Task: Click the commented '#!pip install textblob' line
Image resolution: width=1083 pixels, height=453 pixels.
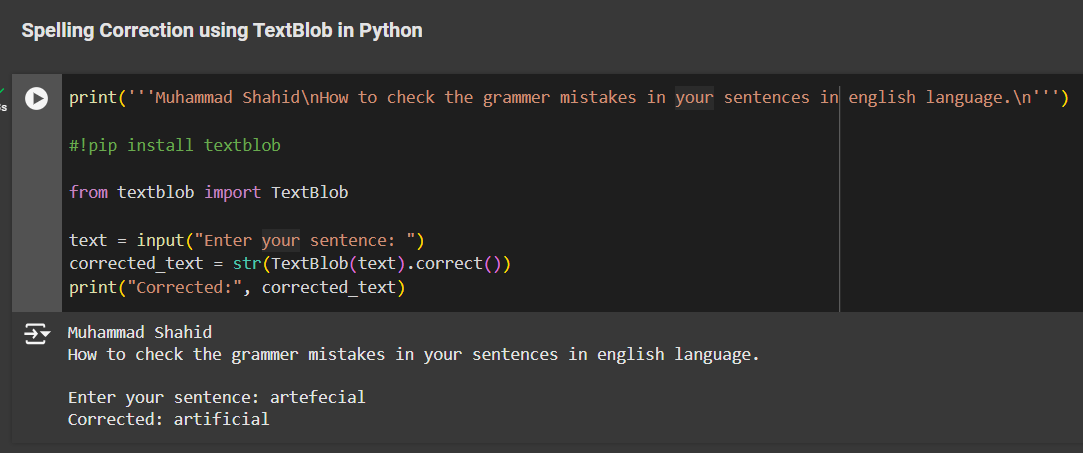Action: pyautogui.click(x=175, y=146)
